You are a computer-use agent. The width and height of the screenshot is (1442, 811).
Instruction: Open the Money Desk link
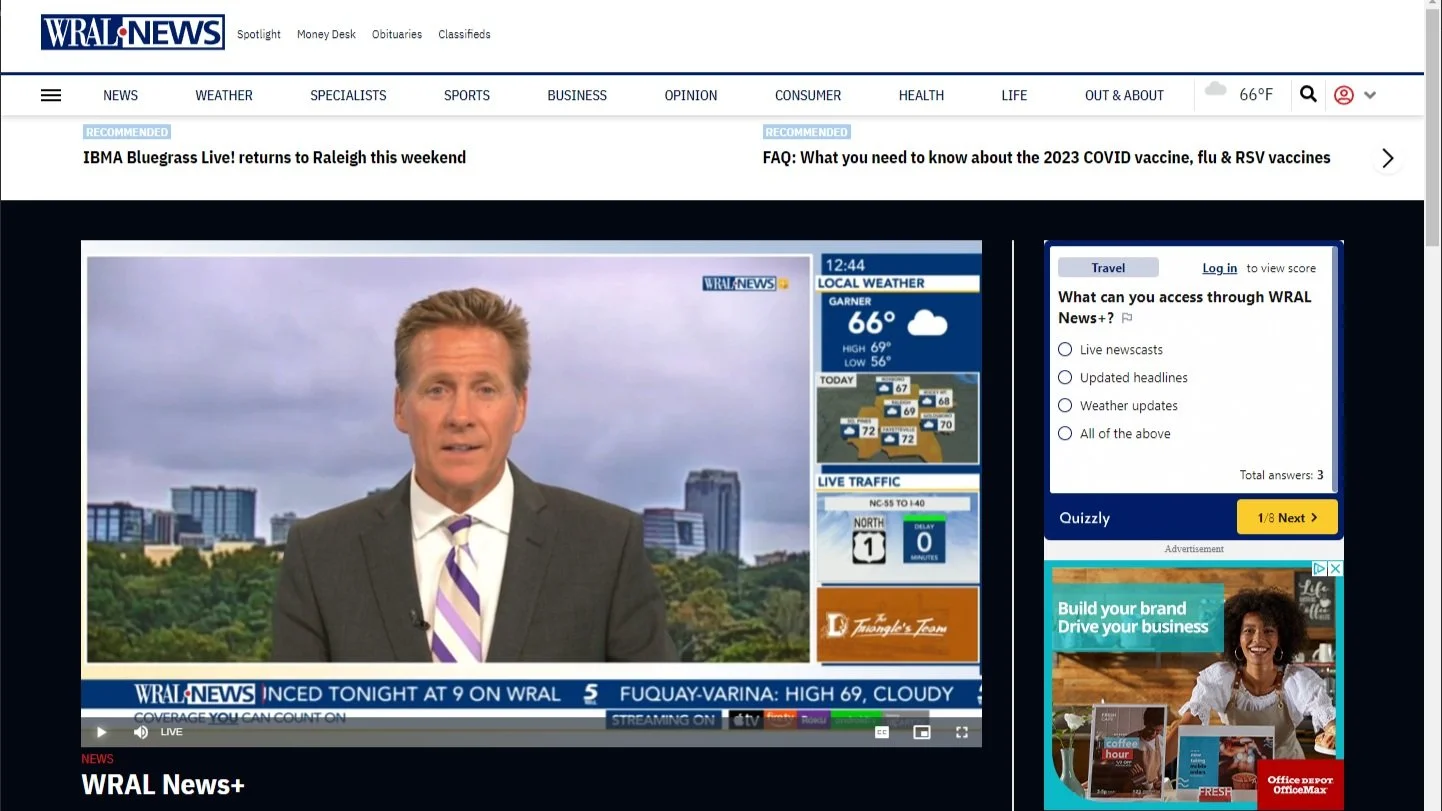326,34
